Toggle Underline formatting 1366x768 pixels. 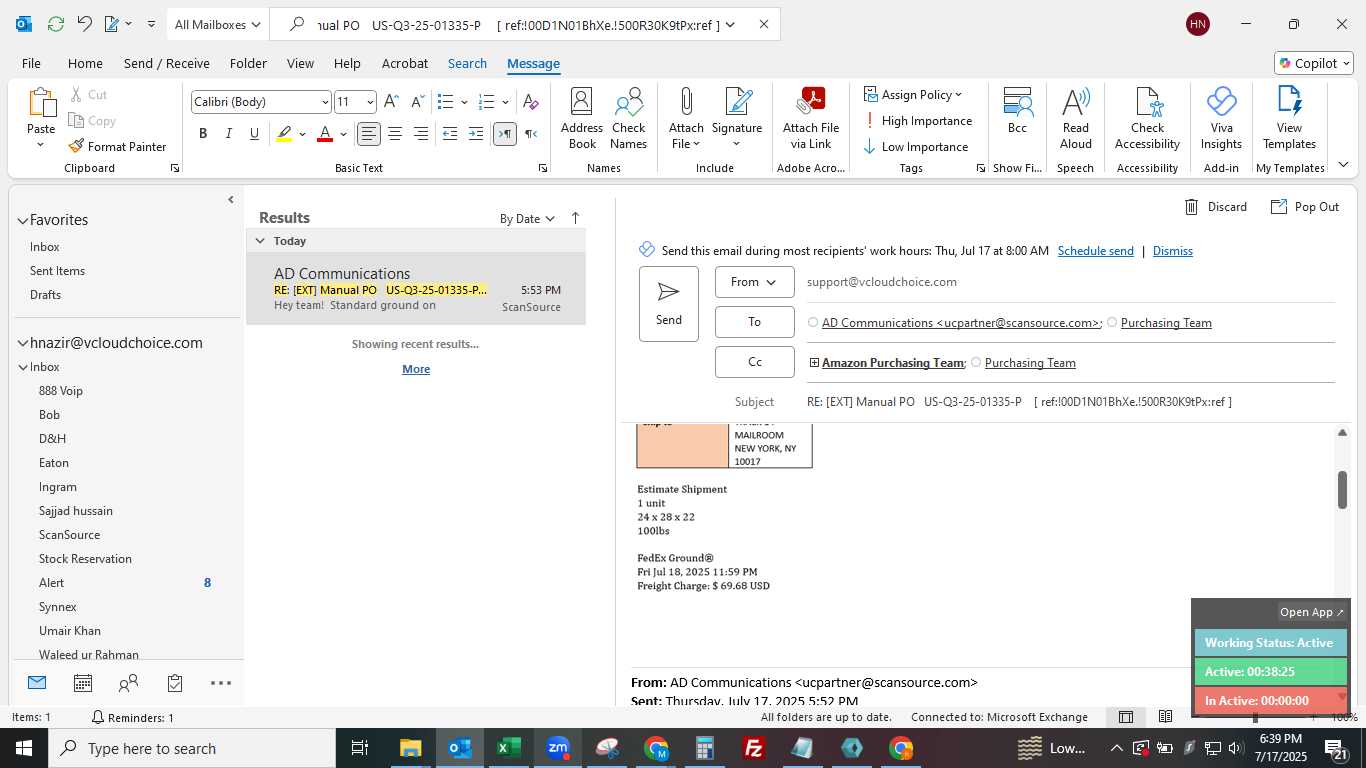point(254,133)
